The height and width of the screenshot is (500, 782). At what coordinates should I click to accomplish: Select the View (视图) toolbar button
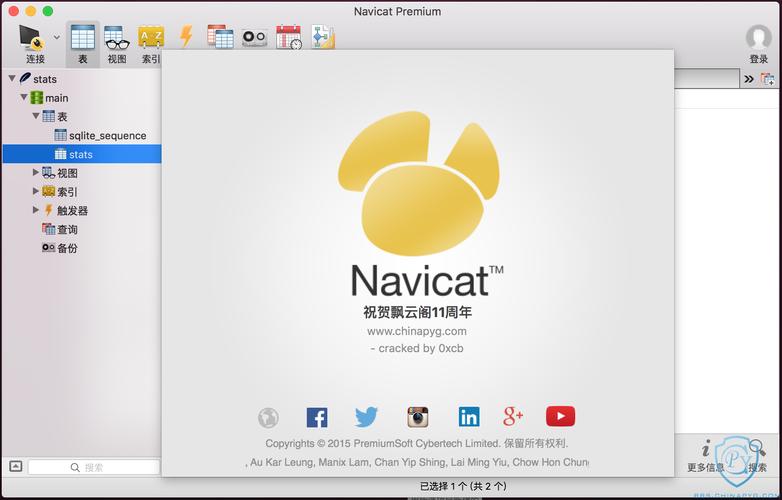pyautogui.click(x=117, y=44)
